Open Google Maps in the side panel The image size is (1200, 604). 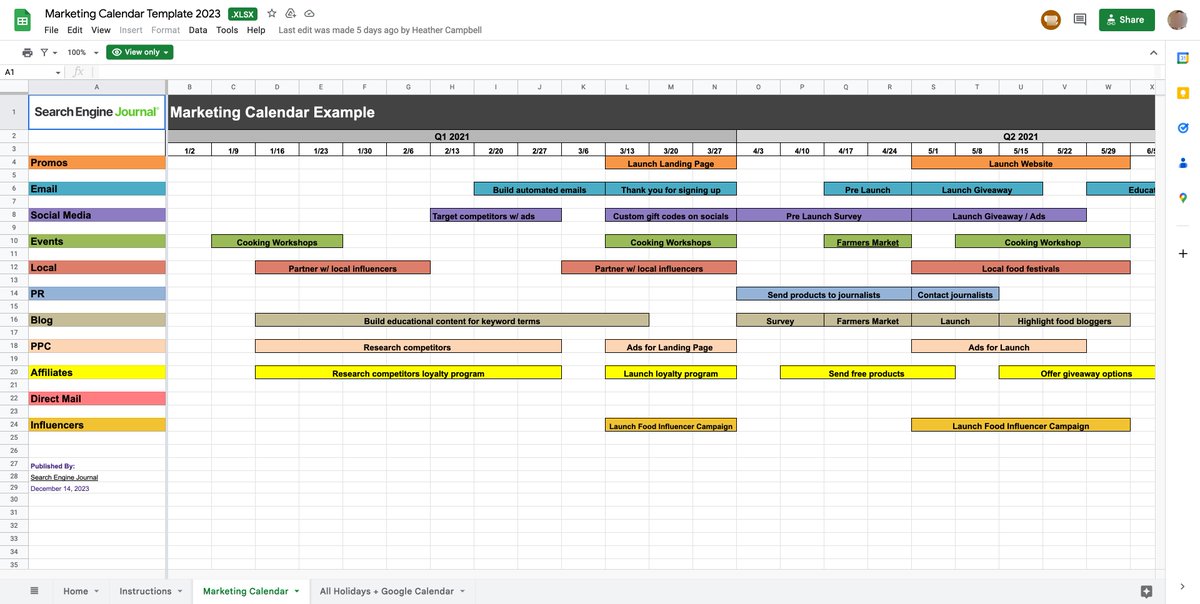point(1181,197)
